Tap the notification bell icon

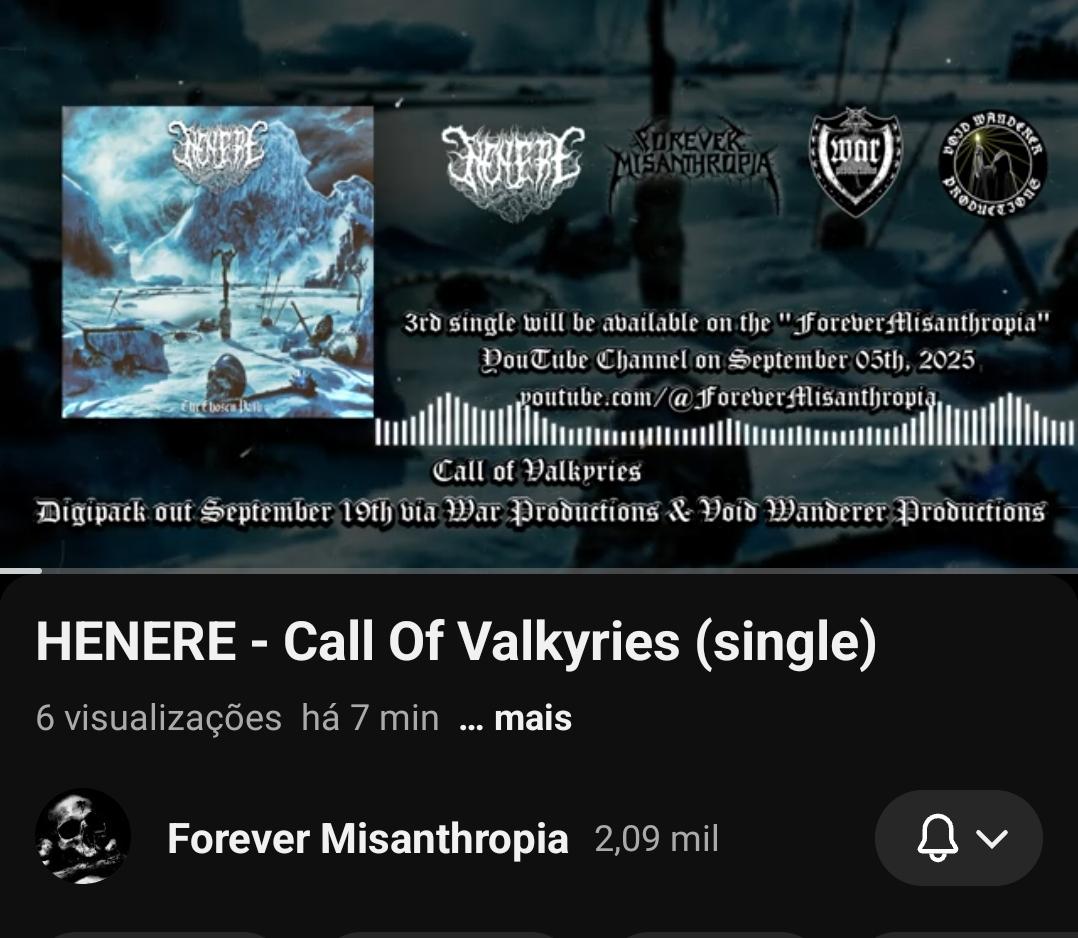937,838
